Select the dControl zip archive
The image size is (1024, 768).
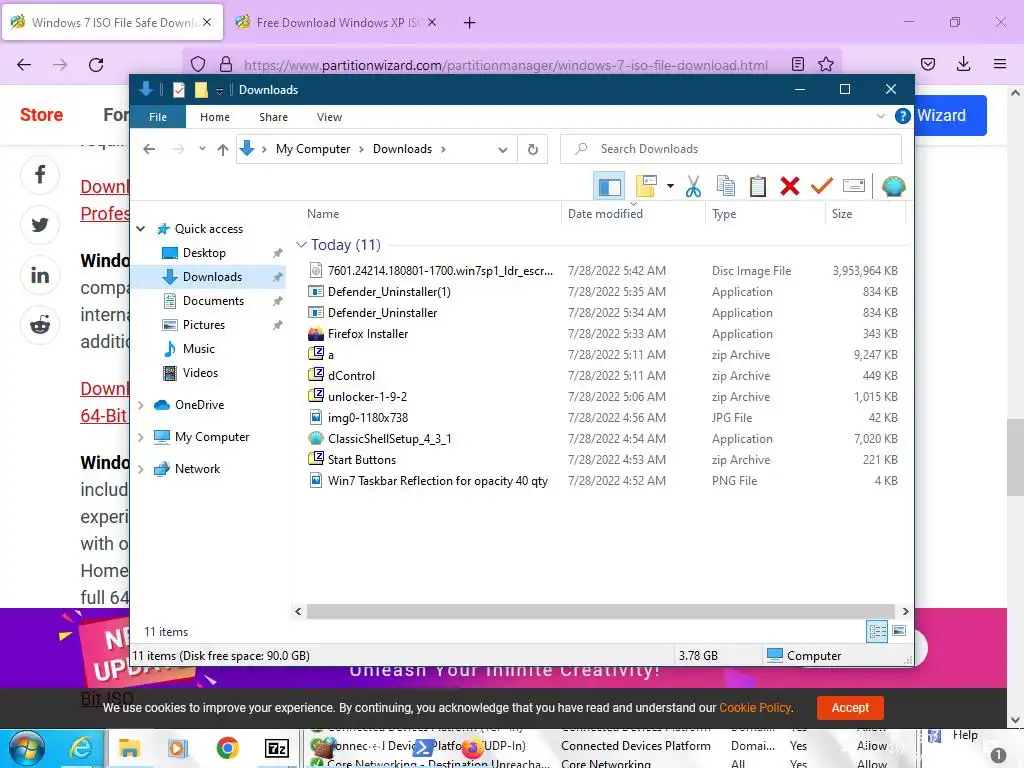click(351, 376)
